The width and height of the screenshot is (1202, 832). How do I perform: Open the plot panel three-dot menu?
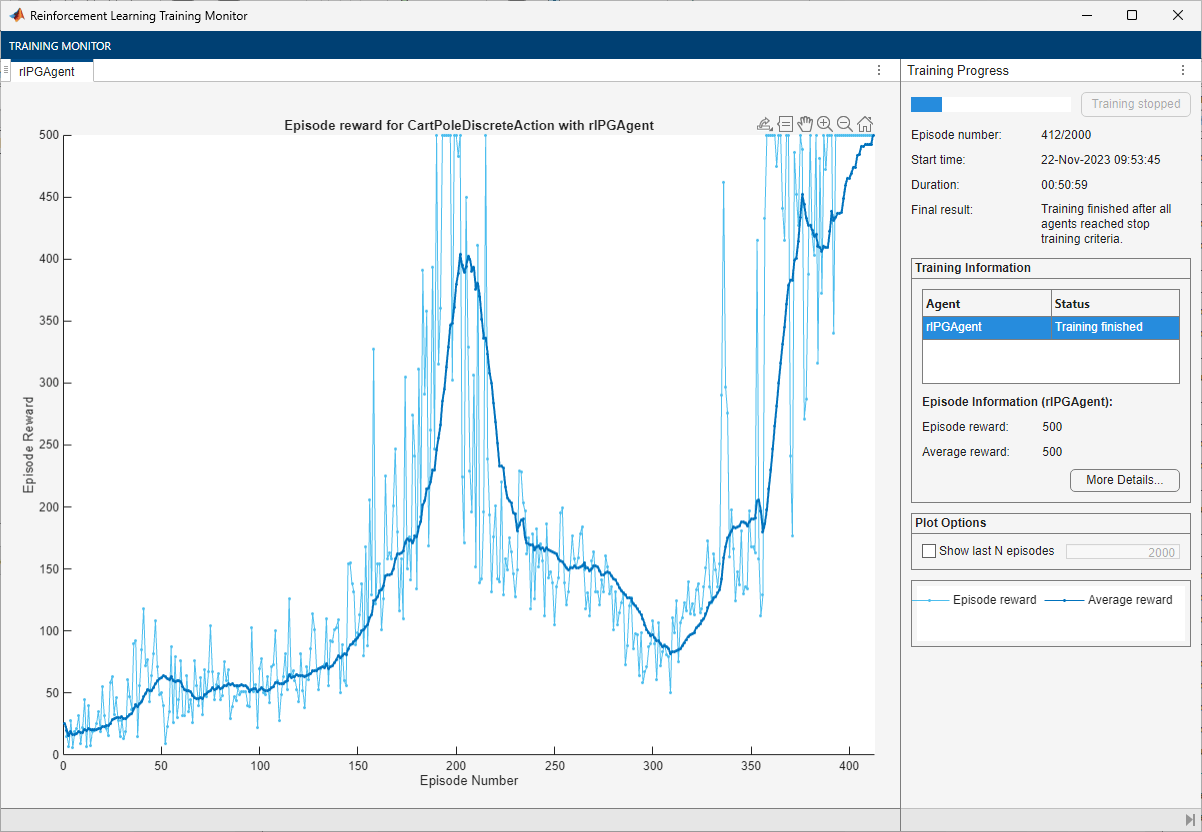(879, 70)
